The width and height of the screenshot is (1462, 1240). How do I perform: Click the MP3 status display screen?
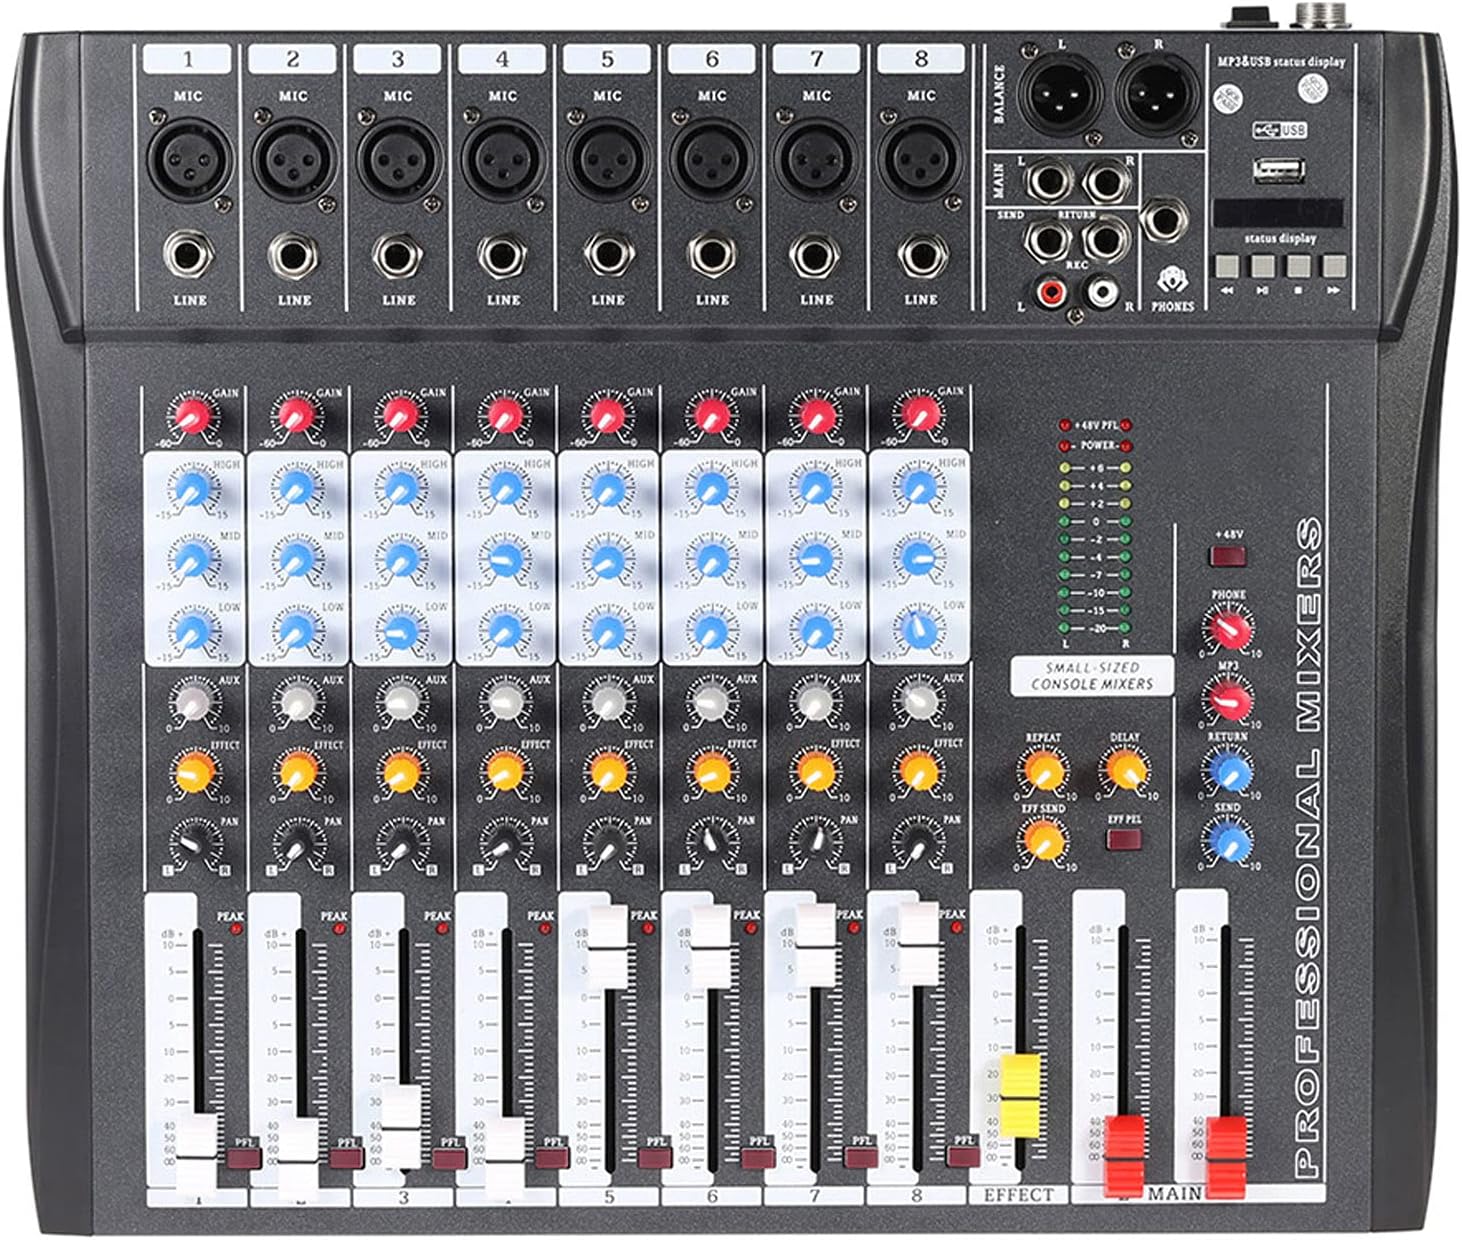(1279, 213)
